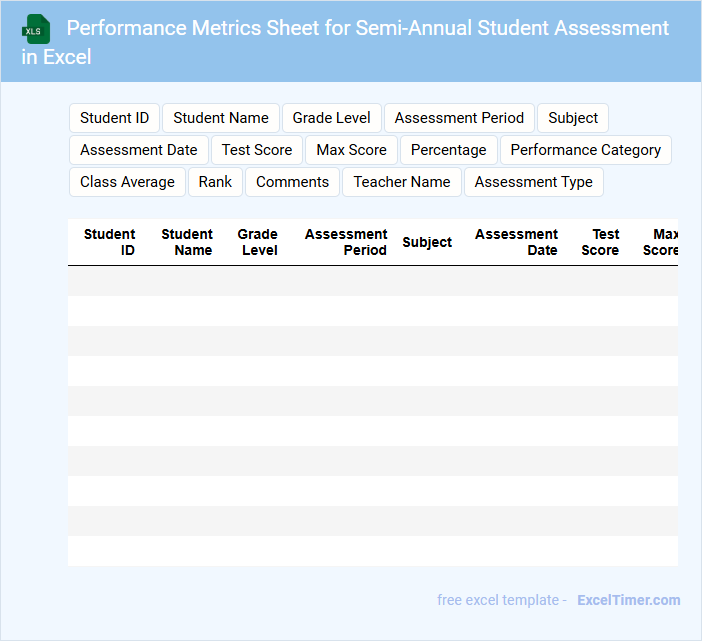The image size is (702, 641).
Task: Pick the Max Score tag
Action: 351,150
